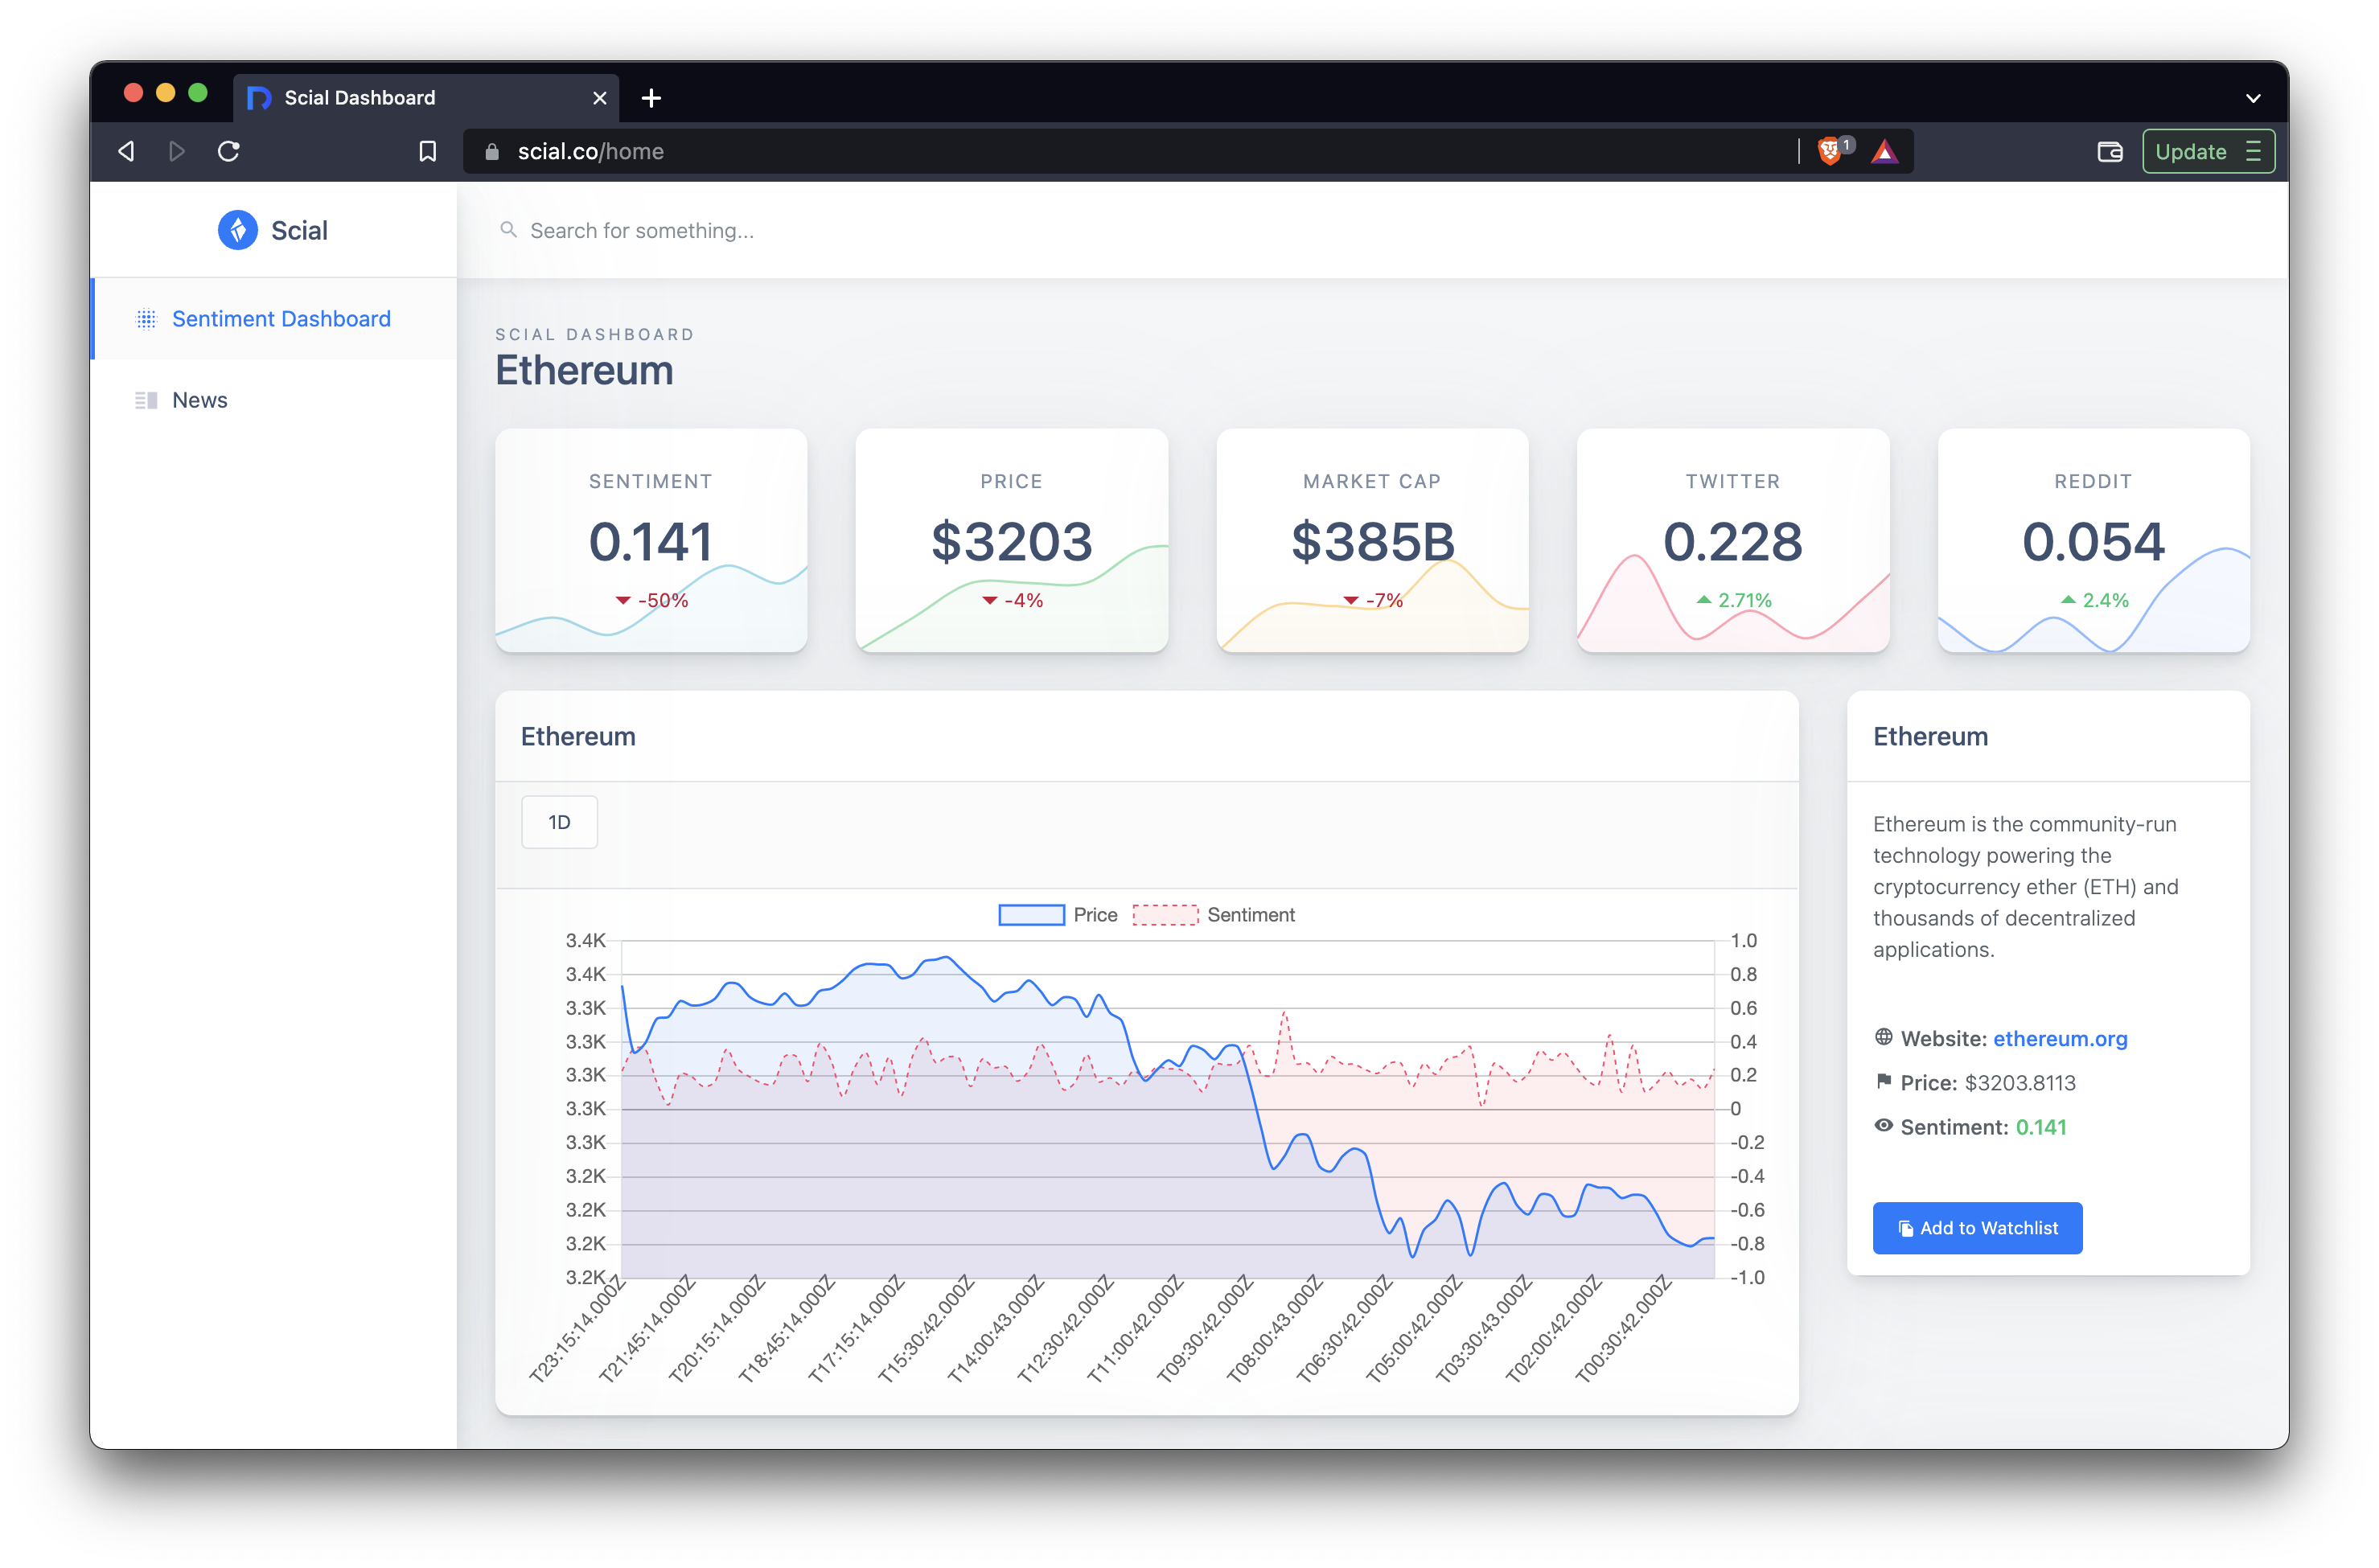Click the flag icon beside Price

click(x=1883, y=1081)
